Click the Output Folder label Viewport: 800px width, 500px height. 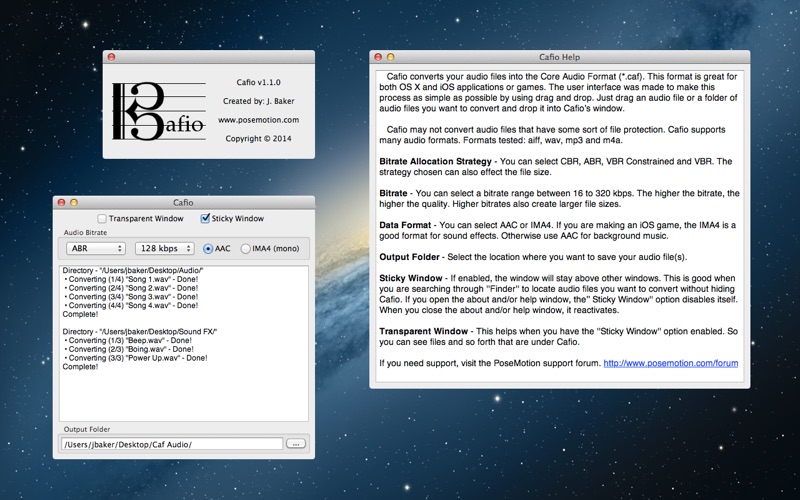click(x=87, y=429)
